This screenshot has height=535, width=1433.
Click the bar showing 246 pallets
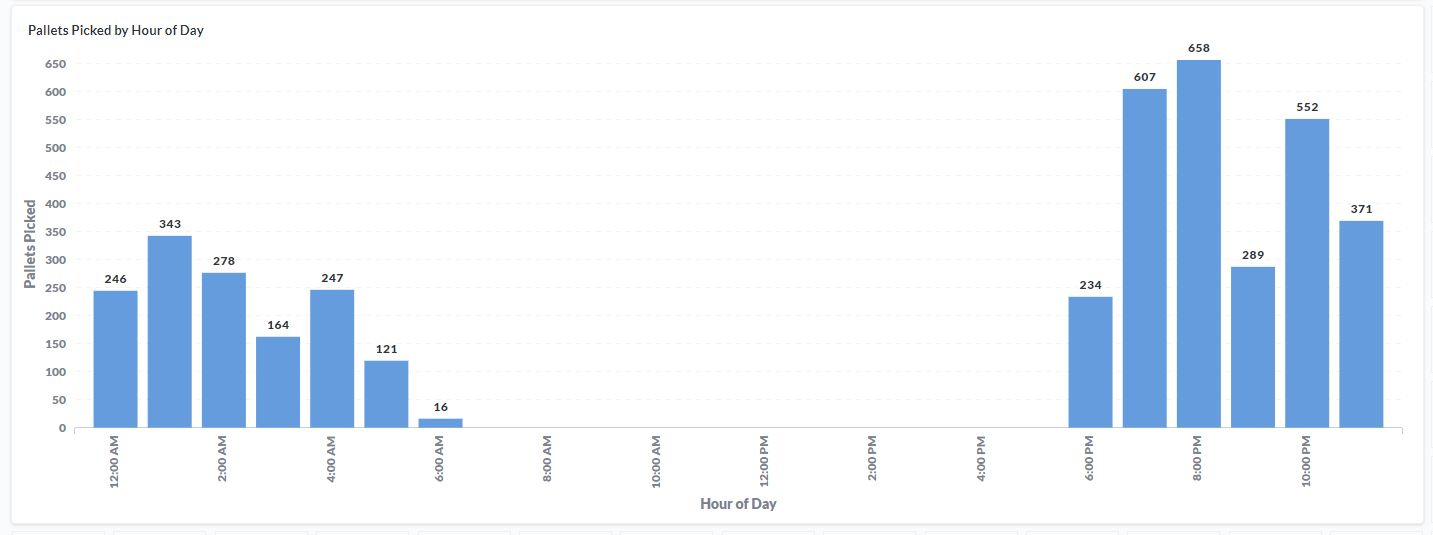point(115,359)
